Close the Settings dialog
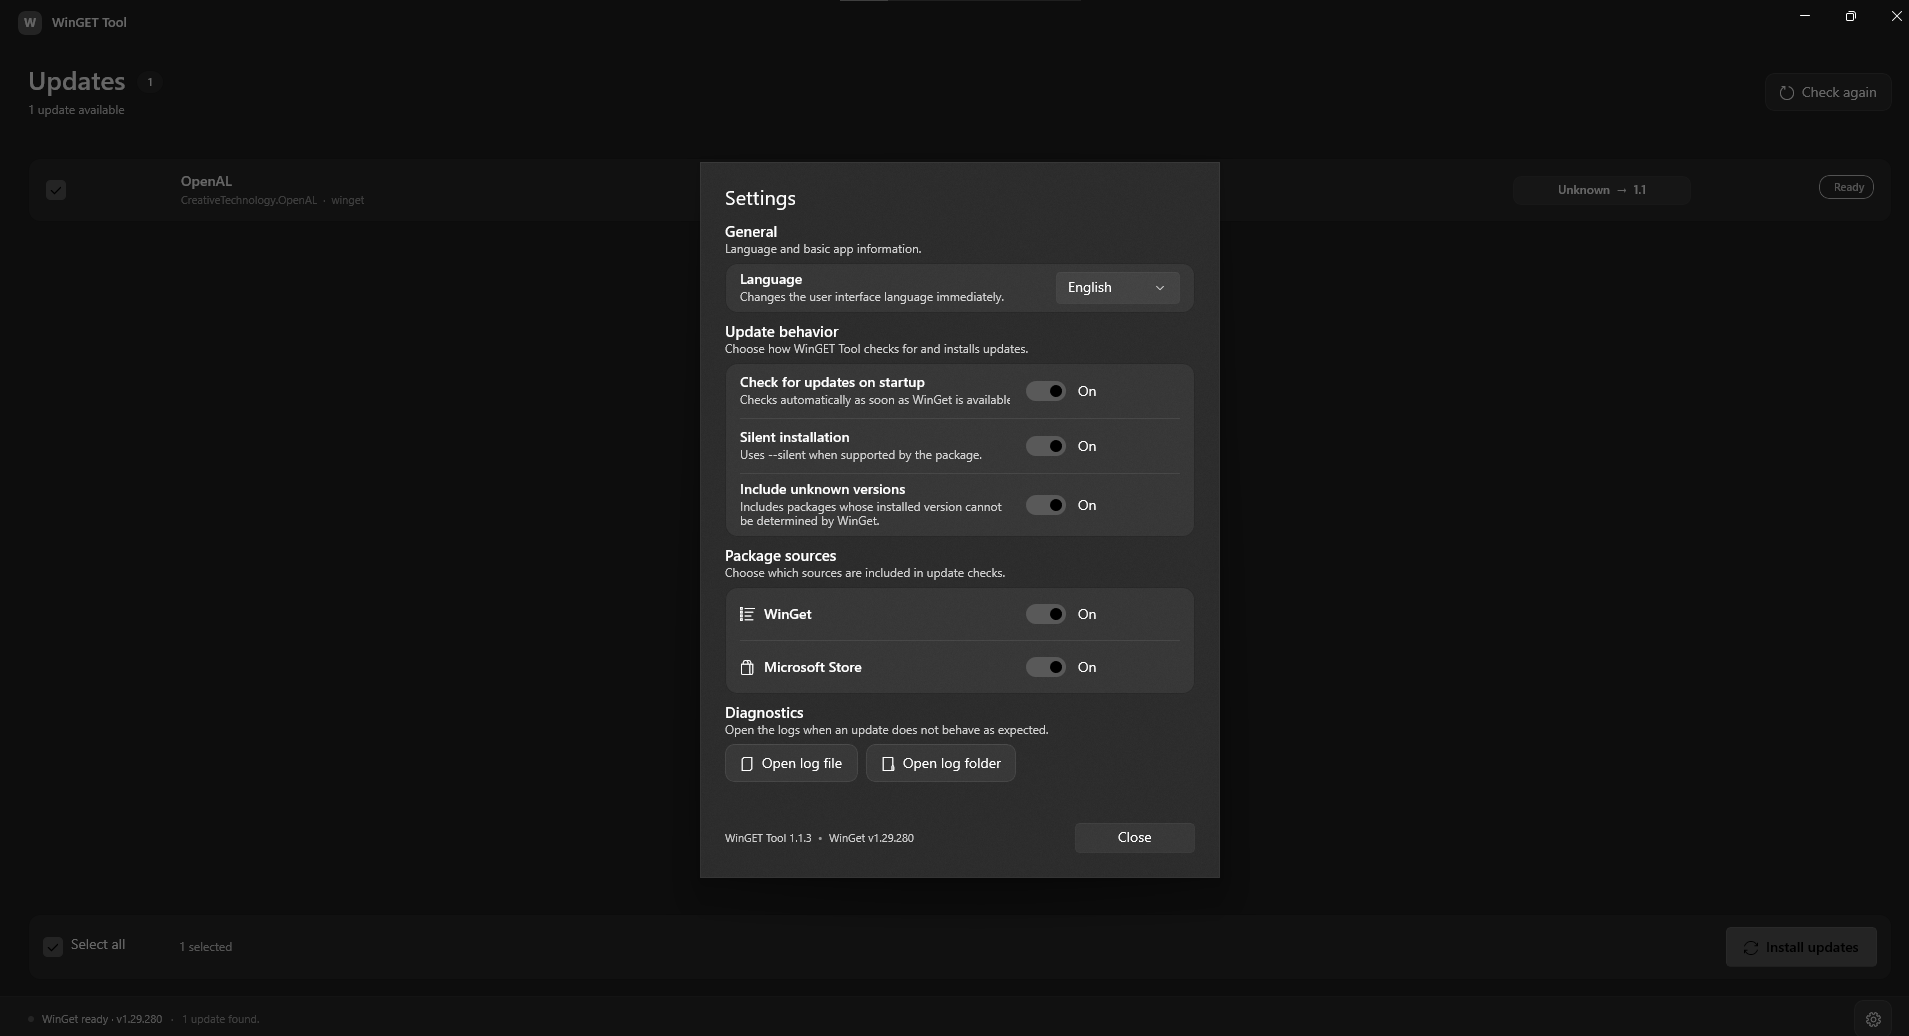 (x=1134, y=838)
